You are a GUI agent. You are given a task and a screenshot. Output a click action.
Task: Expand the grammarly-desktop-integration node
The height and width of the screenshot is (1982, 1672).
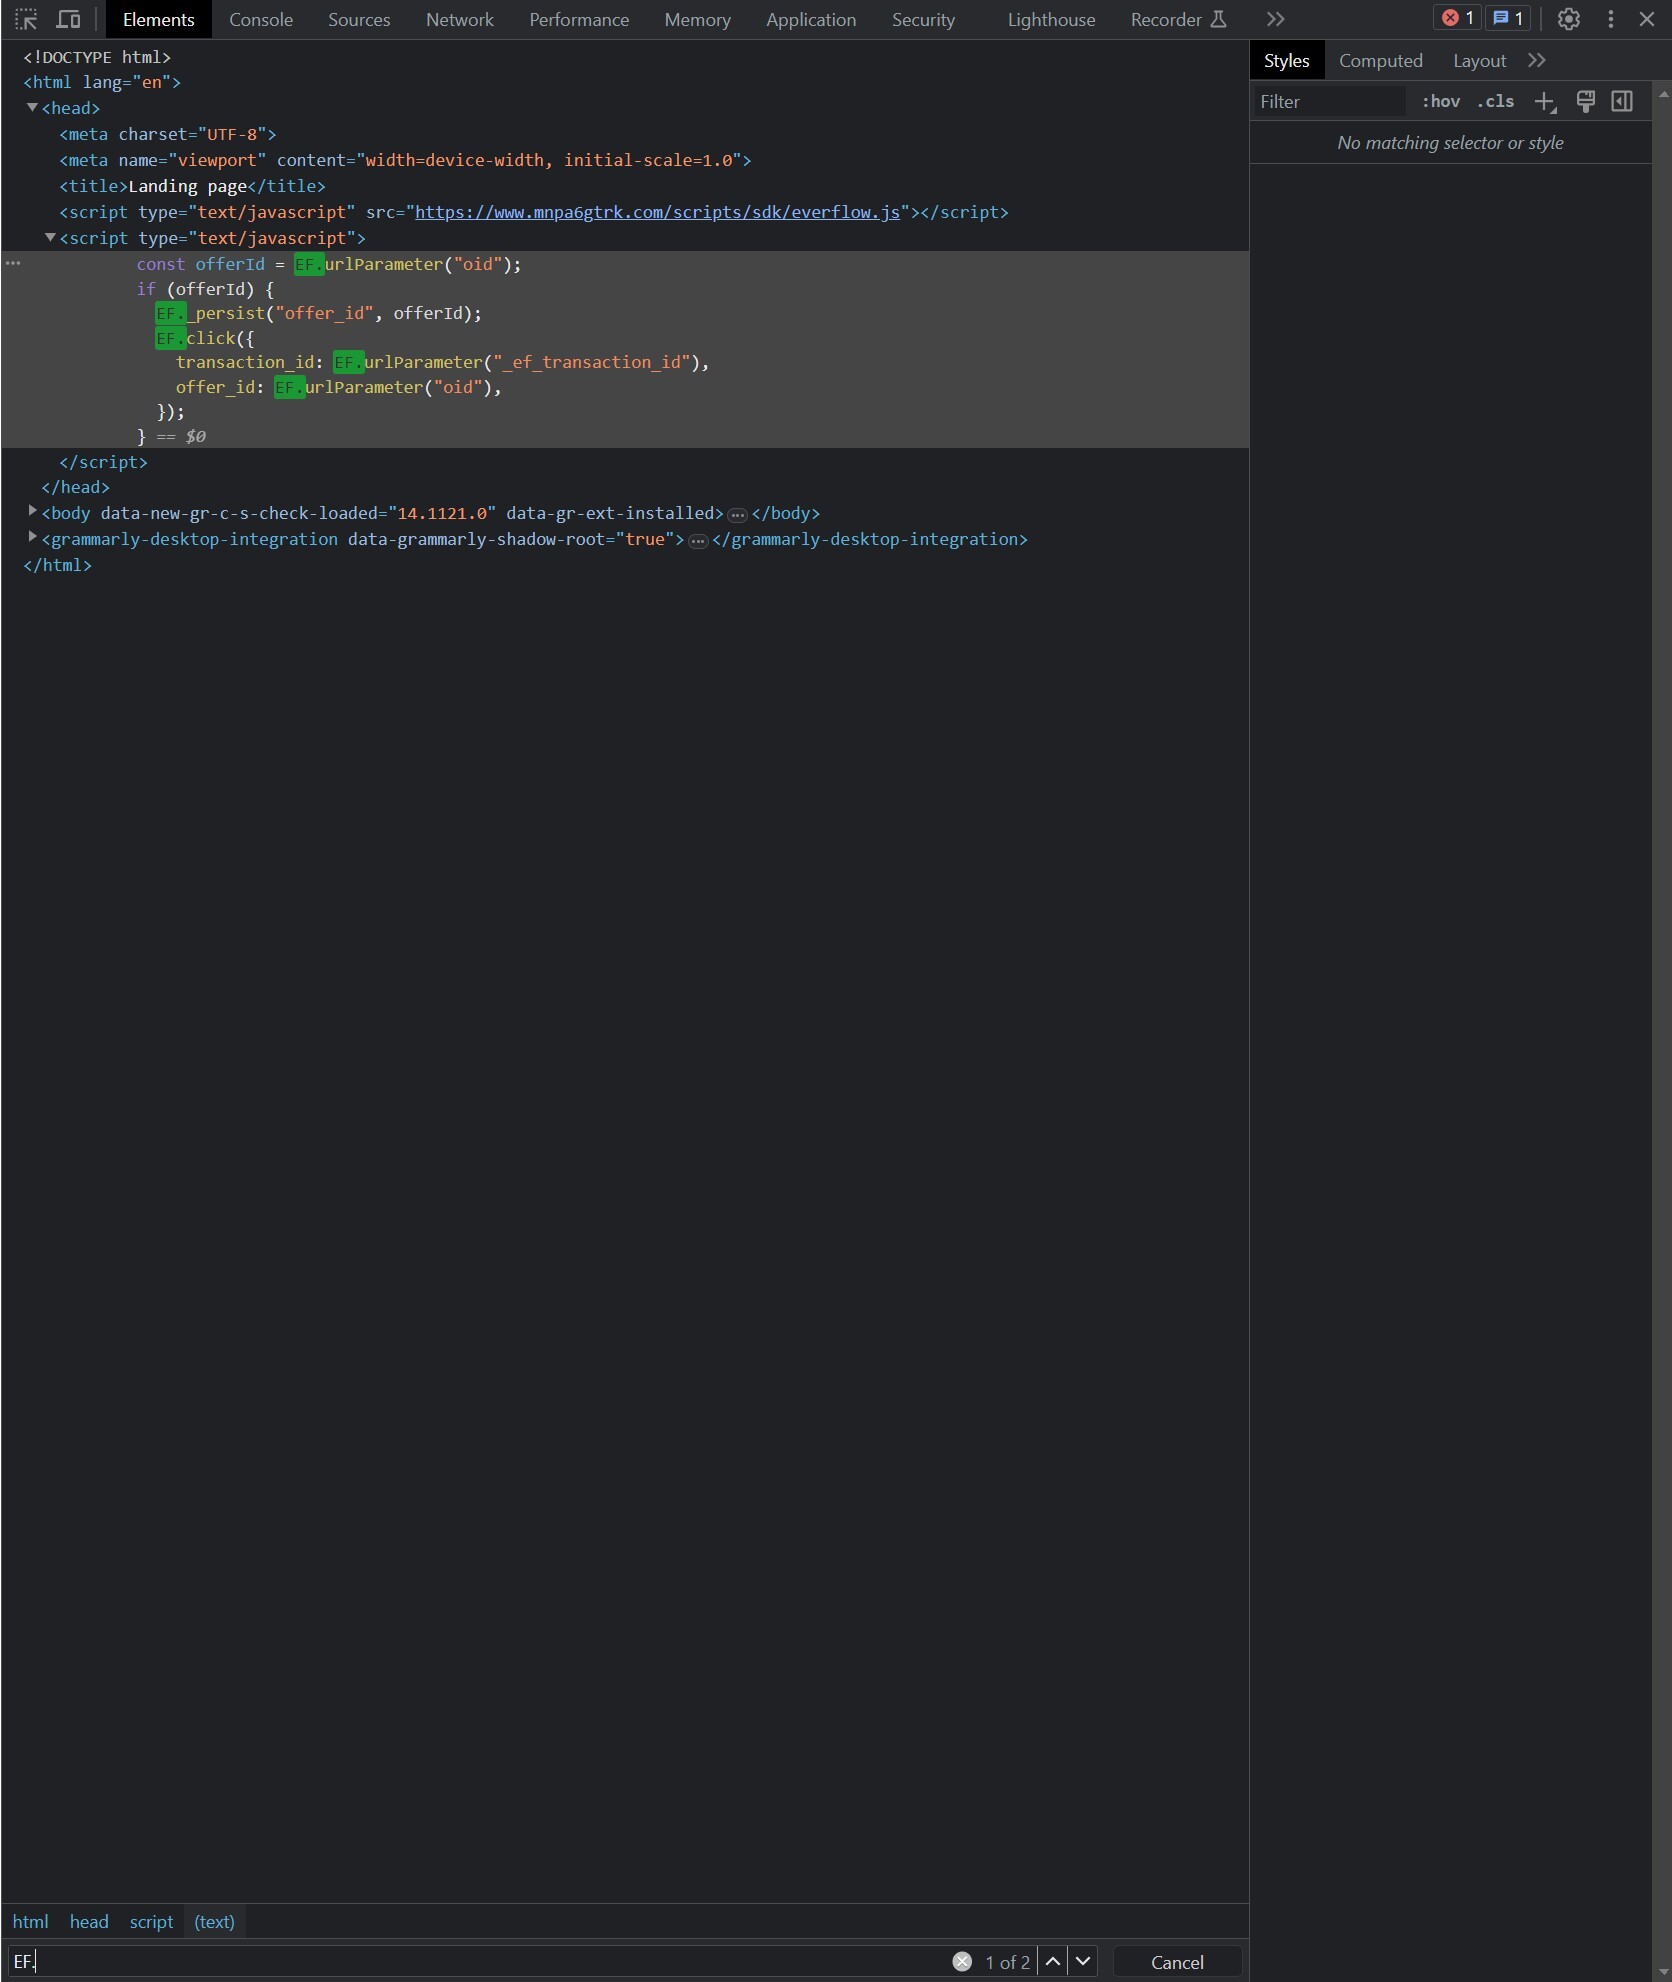pyautogui.click(x=32, y=537)
